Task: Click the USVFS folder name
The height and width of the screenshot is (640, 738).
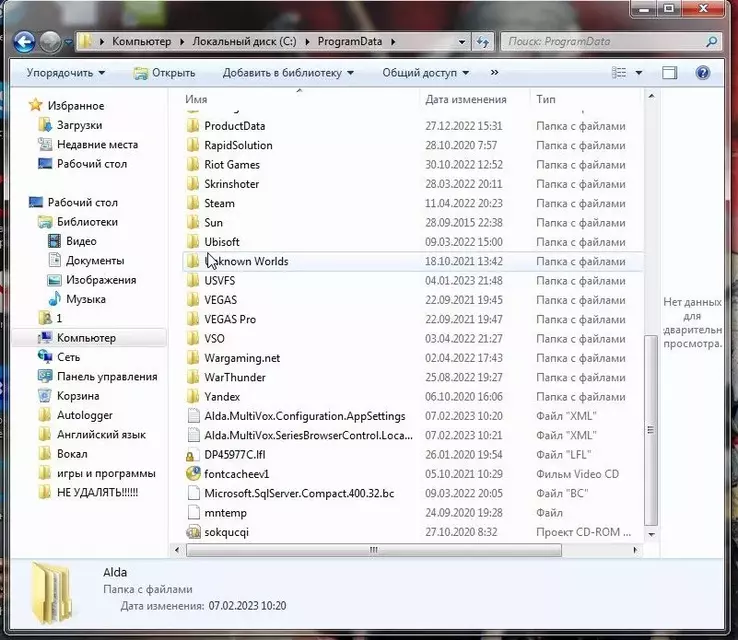Action: click(219, 280)
